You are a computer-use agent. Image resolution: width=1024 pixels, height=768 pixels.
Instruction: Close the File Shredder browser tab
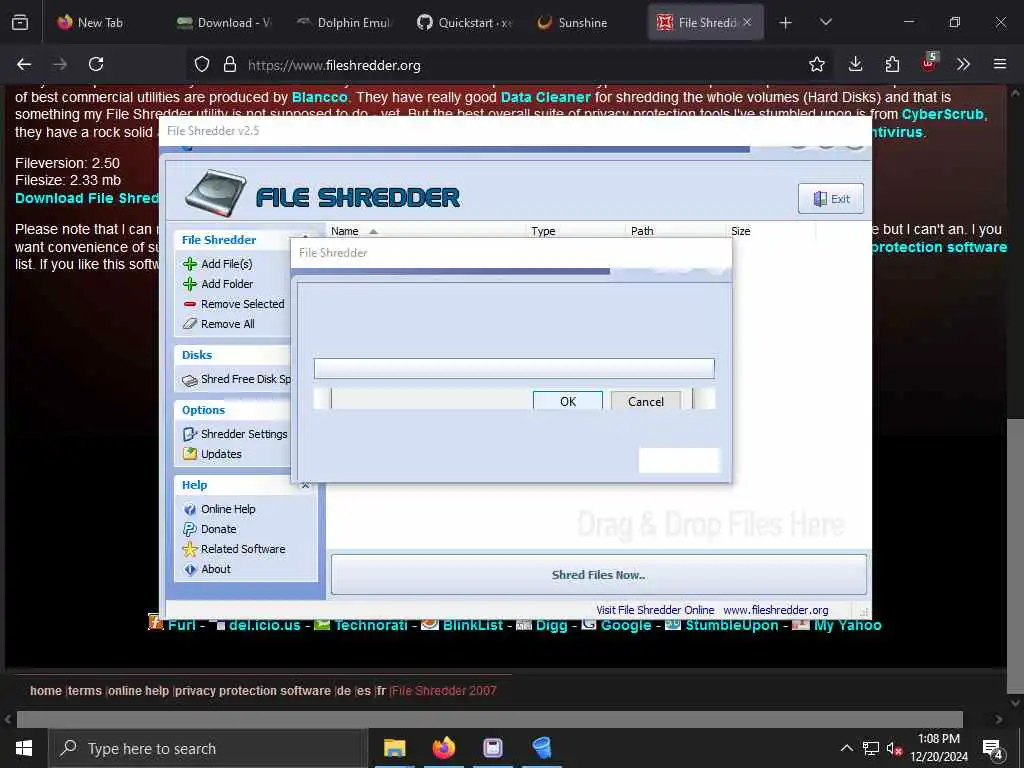(747, 22)
